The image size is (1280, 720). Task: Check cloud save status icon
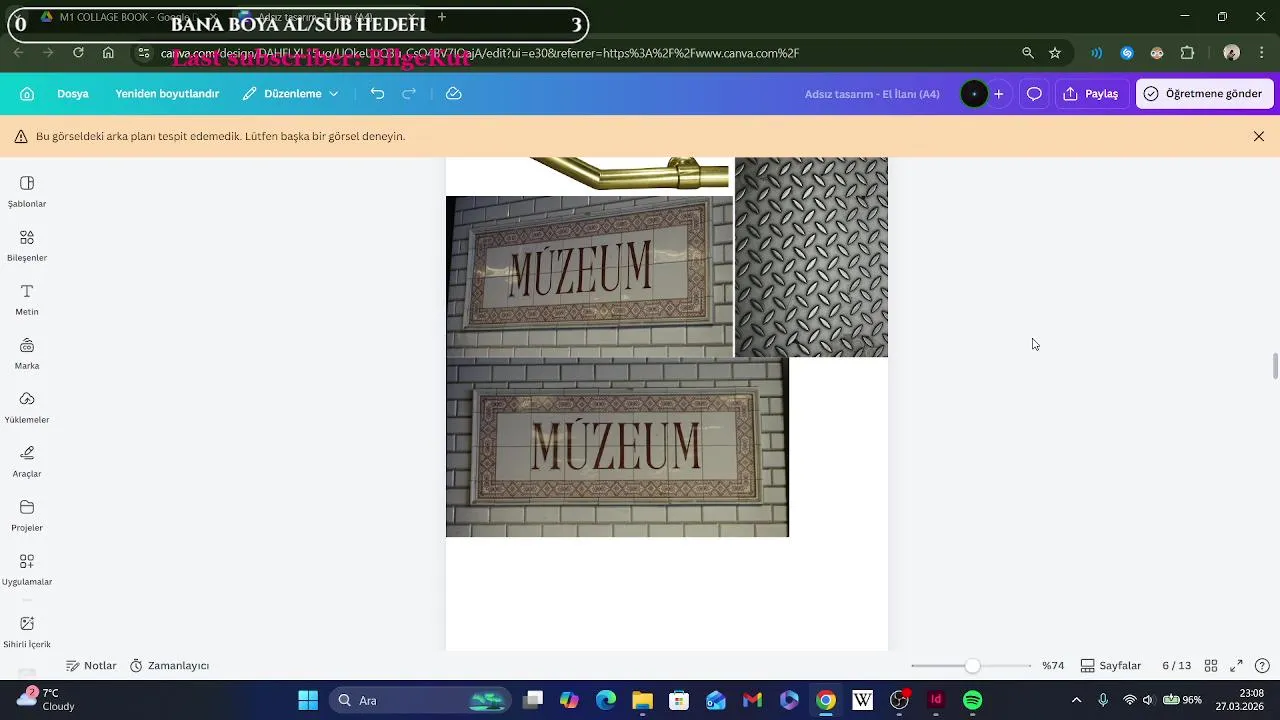click(453, 93)
